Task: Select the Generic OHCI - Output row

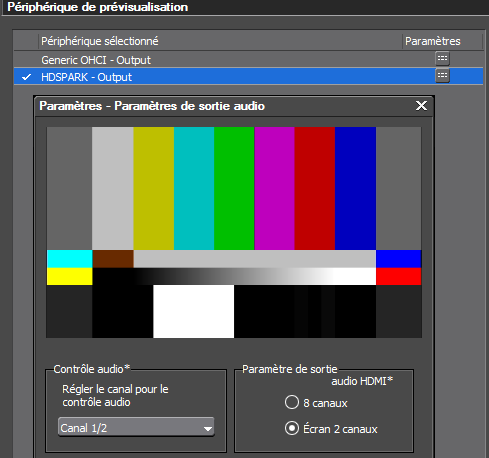Action: 248,60
